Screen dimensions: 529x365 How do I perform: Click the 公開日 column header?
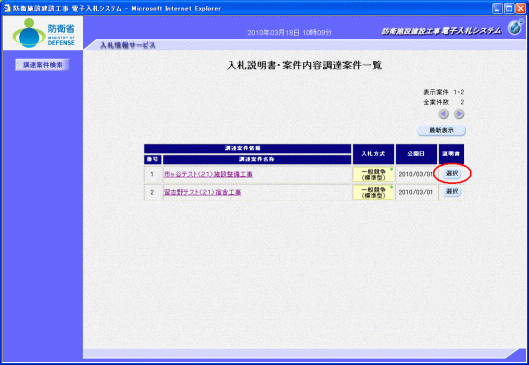point(416,154)
